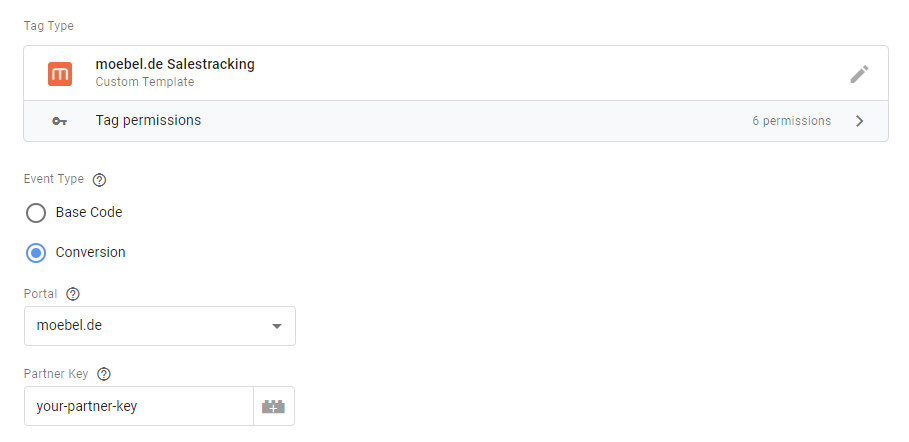Viewport: 909px width, 442px height.
Task: Select the Conversion radio button
Action: point(36,253)
